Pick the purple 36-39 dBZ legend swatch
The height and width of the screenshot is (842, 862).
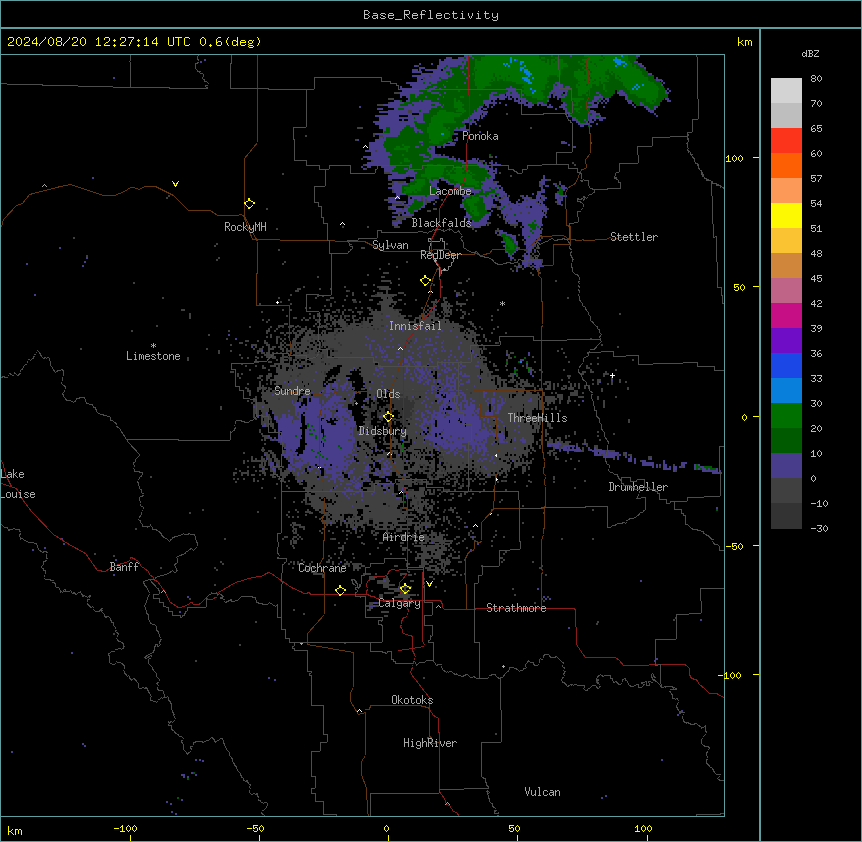(786, 340)
